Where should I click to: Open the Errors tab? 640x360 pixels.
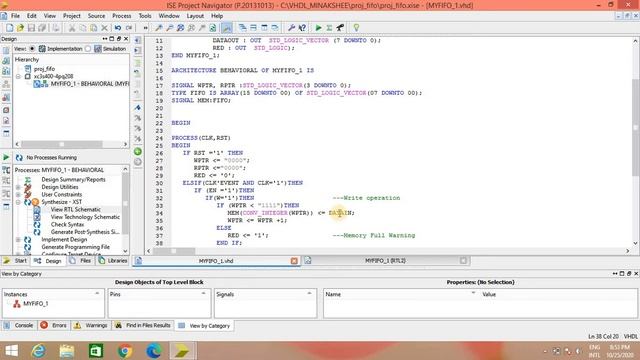coord(54,325)
